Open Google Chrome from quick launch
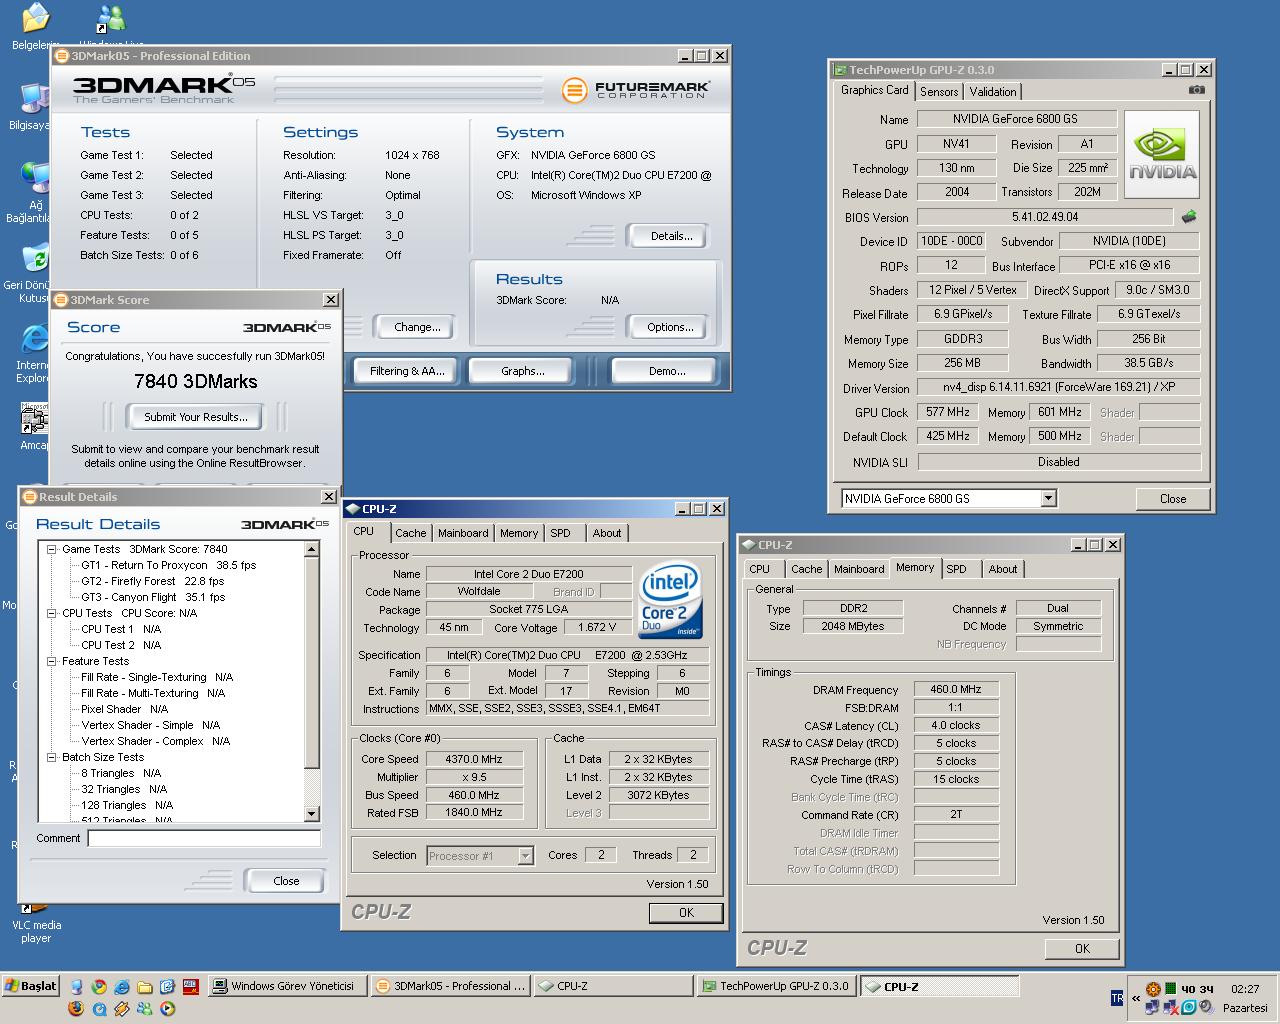 tap(99, 986)
